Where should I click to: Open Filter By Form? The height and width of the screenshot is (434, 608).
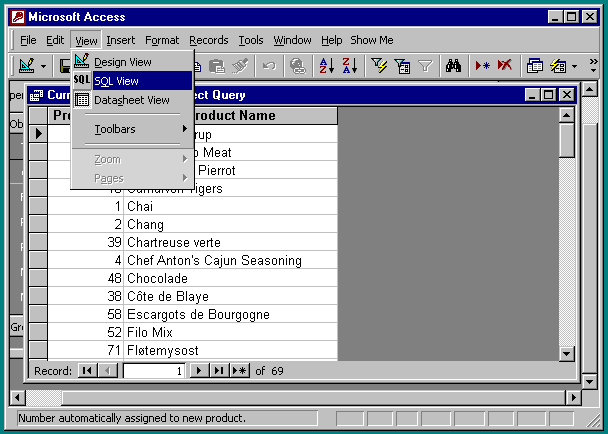tap(402, 66)
